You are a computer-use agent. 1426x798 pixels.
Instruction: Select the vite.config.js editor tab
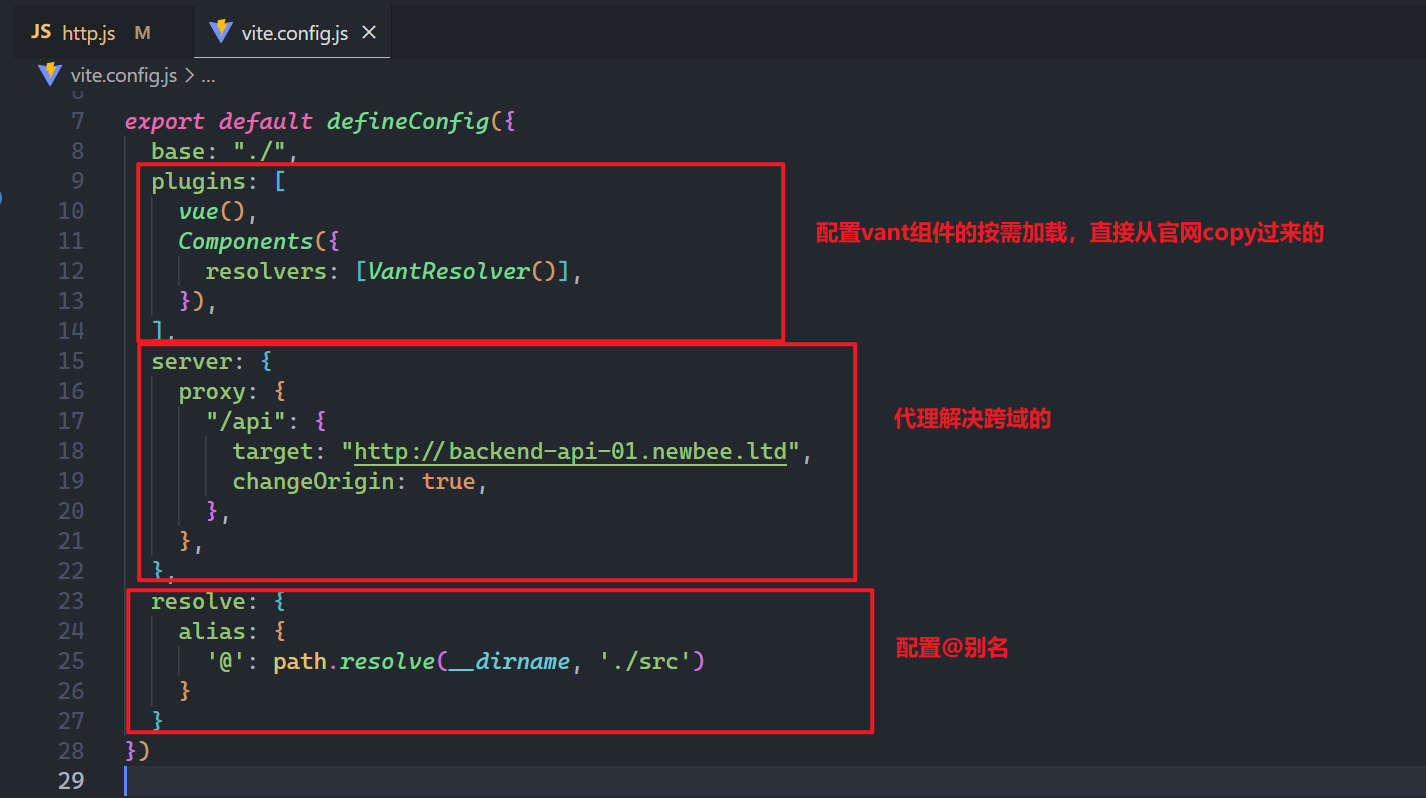tap(291, 33)
